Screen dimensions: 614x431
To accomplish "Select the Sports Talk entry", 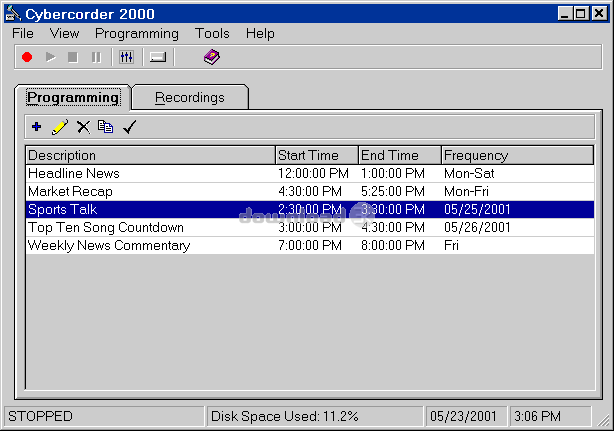I will click(310, 209).
